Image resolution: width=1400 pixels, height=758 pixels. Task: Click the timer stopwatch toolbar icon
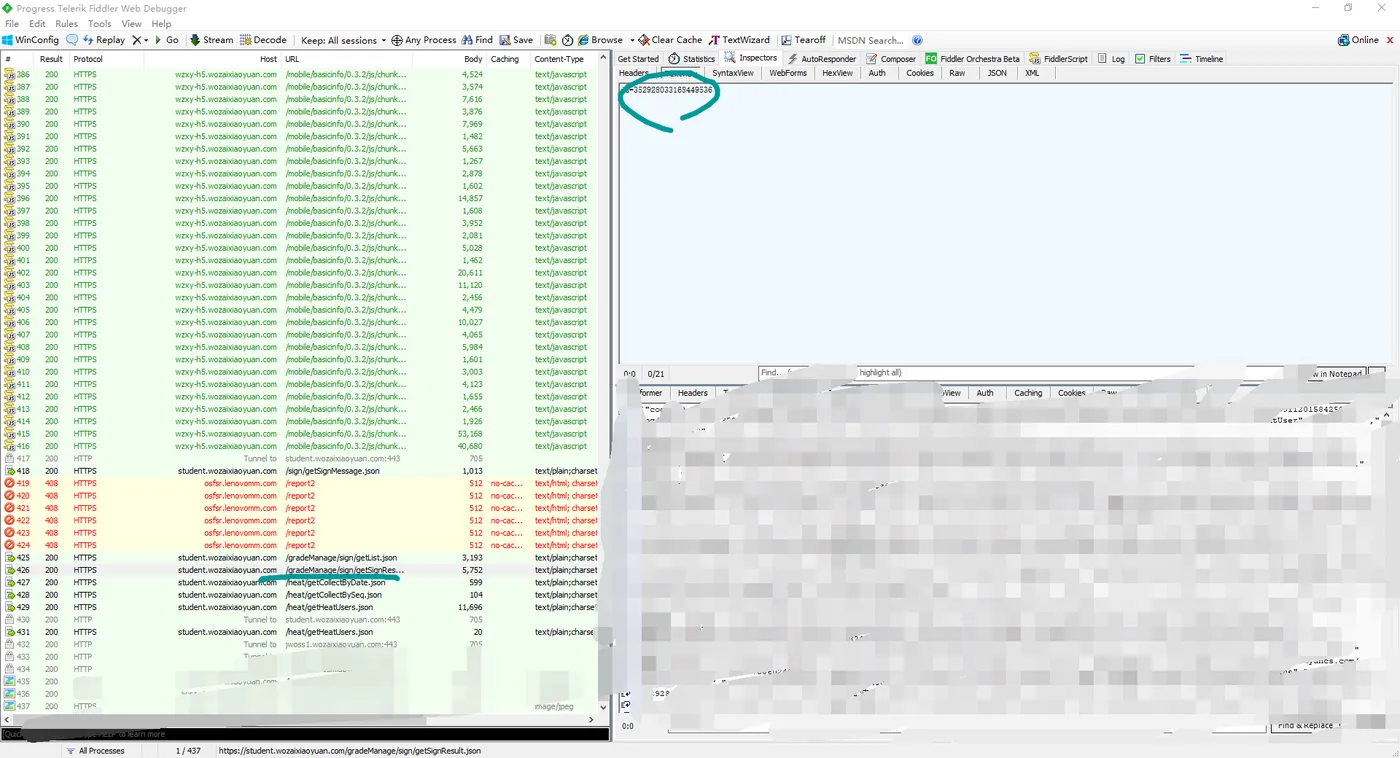(567, 40)
